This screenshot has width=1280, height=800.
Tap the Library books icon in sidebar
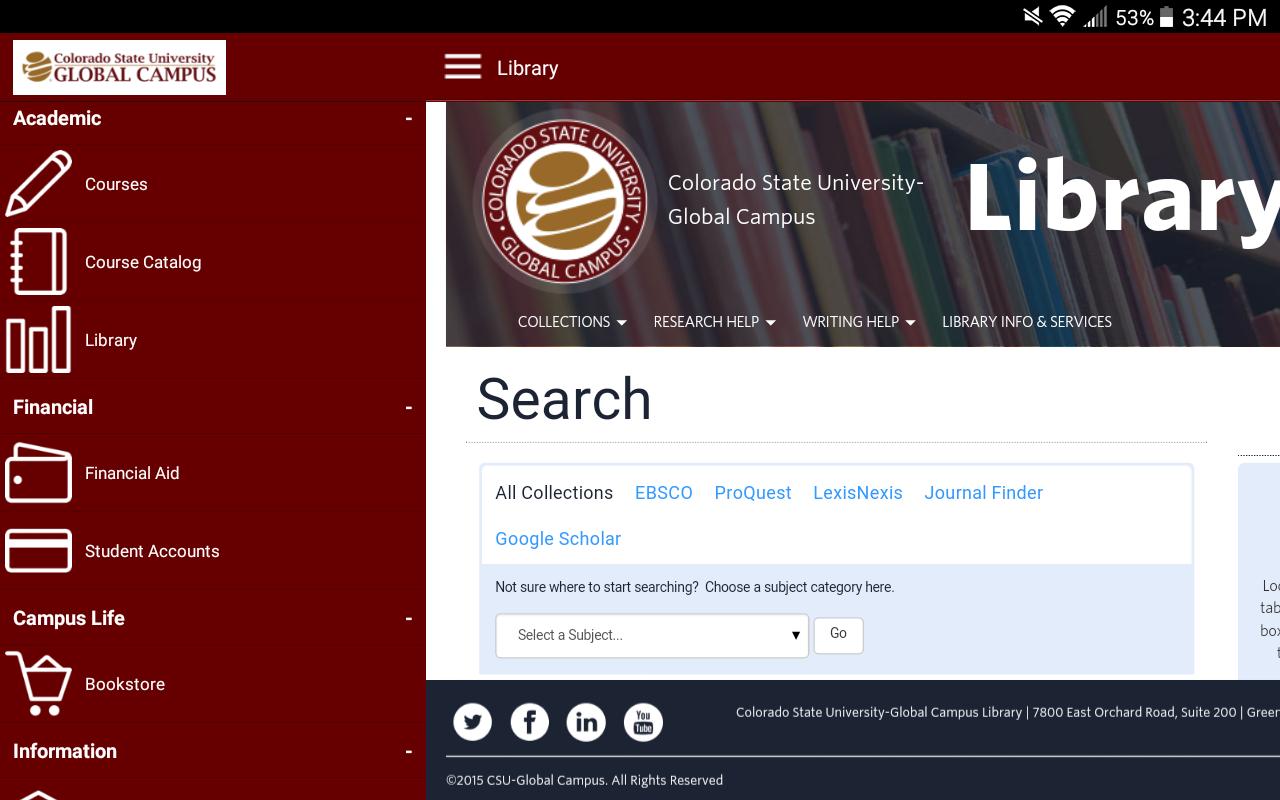39,340
